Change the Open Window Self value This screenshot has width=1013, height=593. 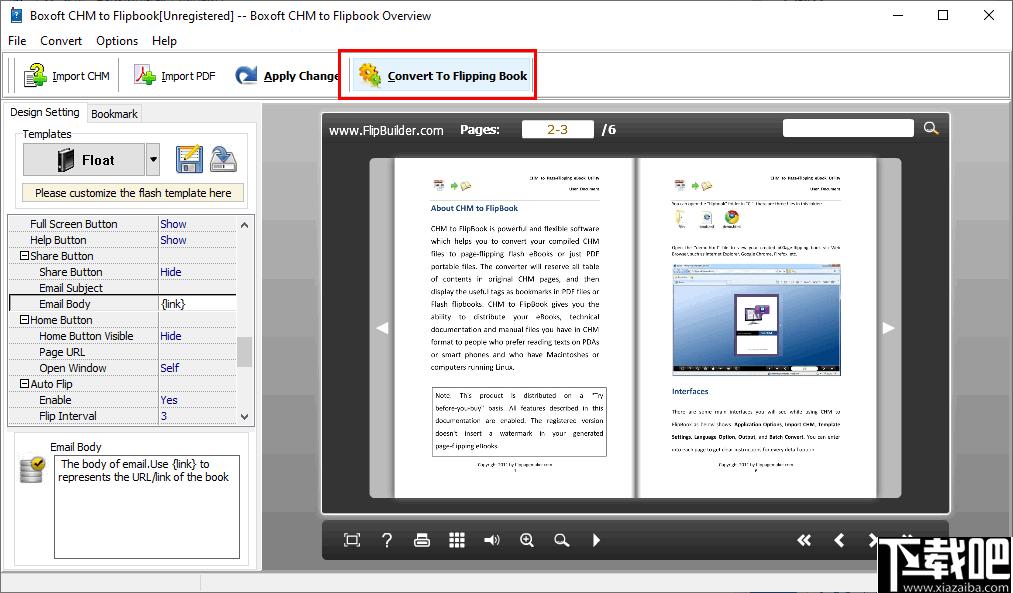point(198,368)
